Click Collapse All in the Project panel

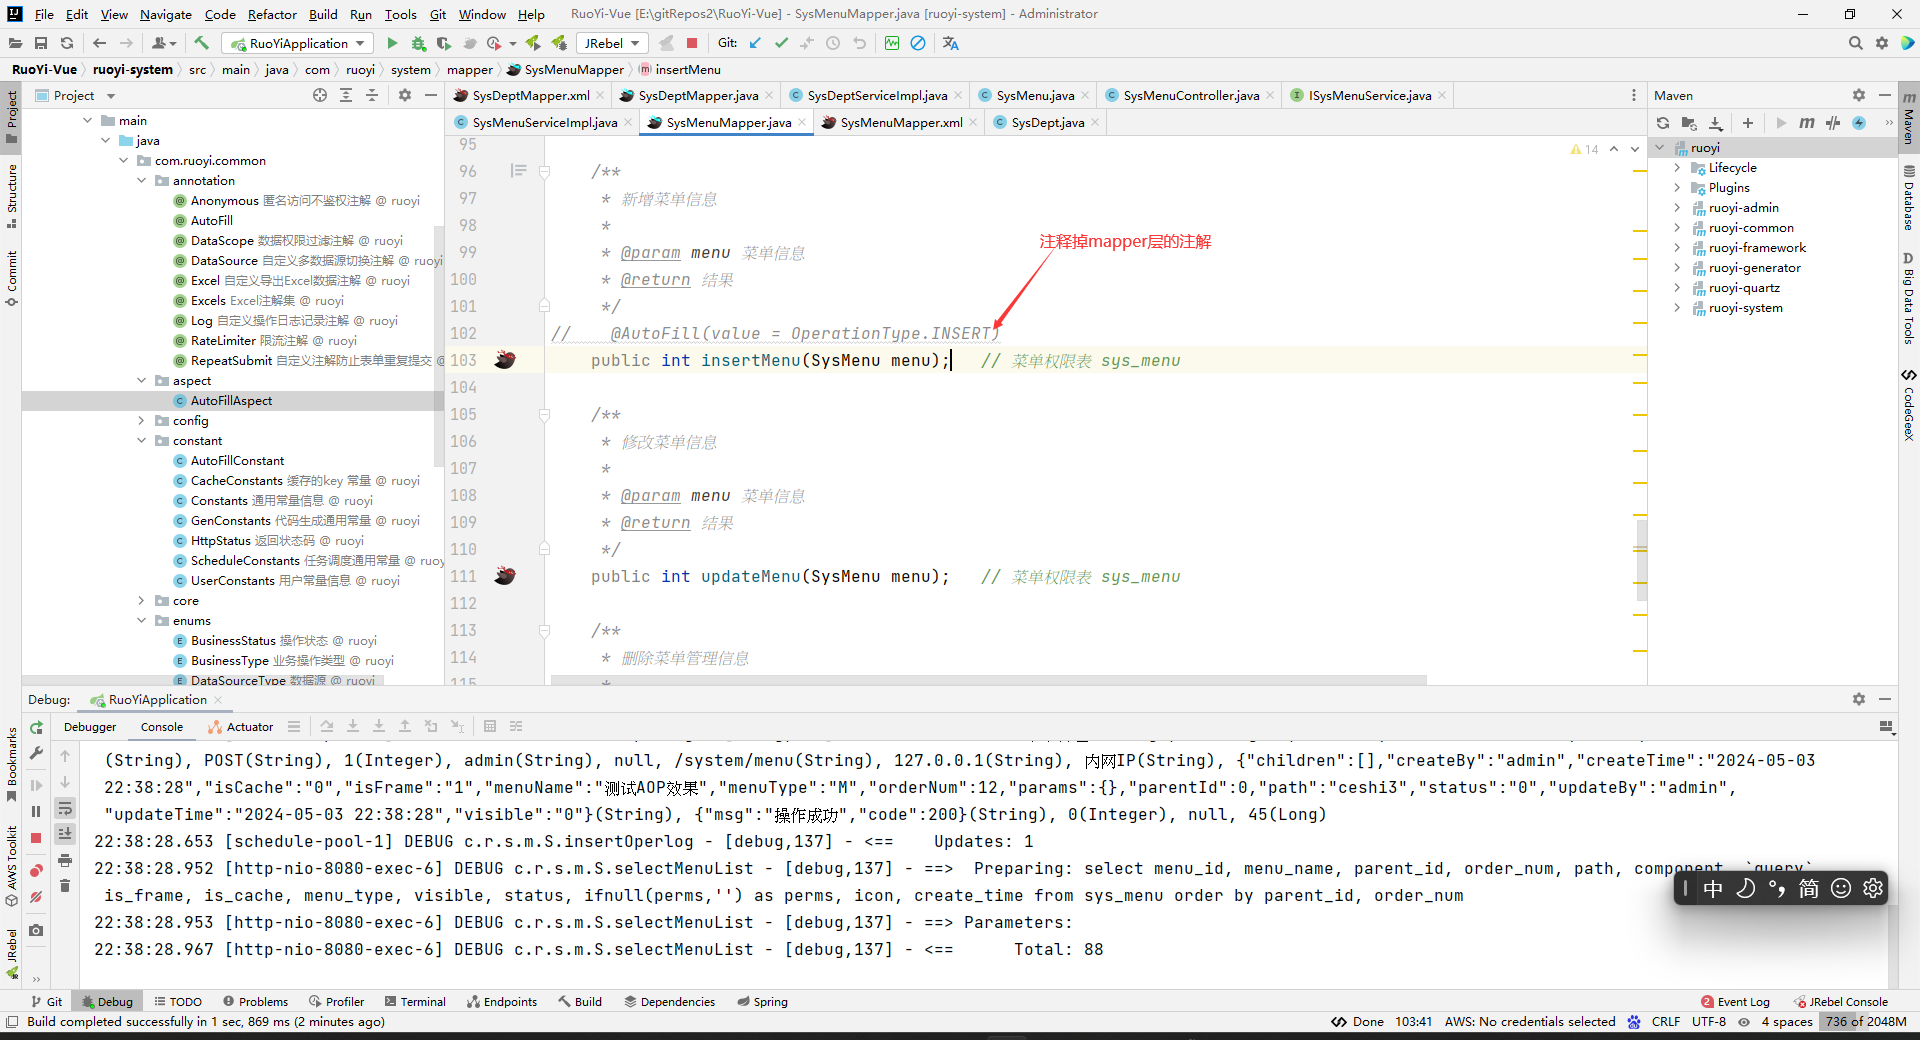click(x=372, y=95)
